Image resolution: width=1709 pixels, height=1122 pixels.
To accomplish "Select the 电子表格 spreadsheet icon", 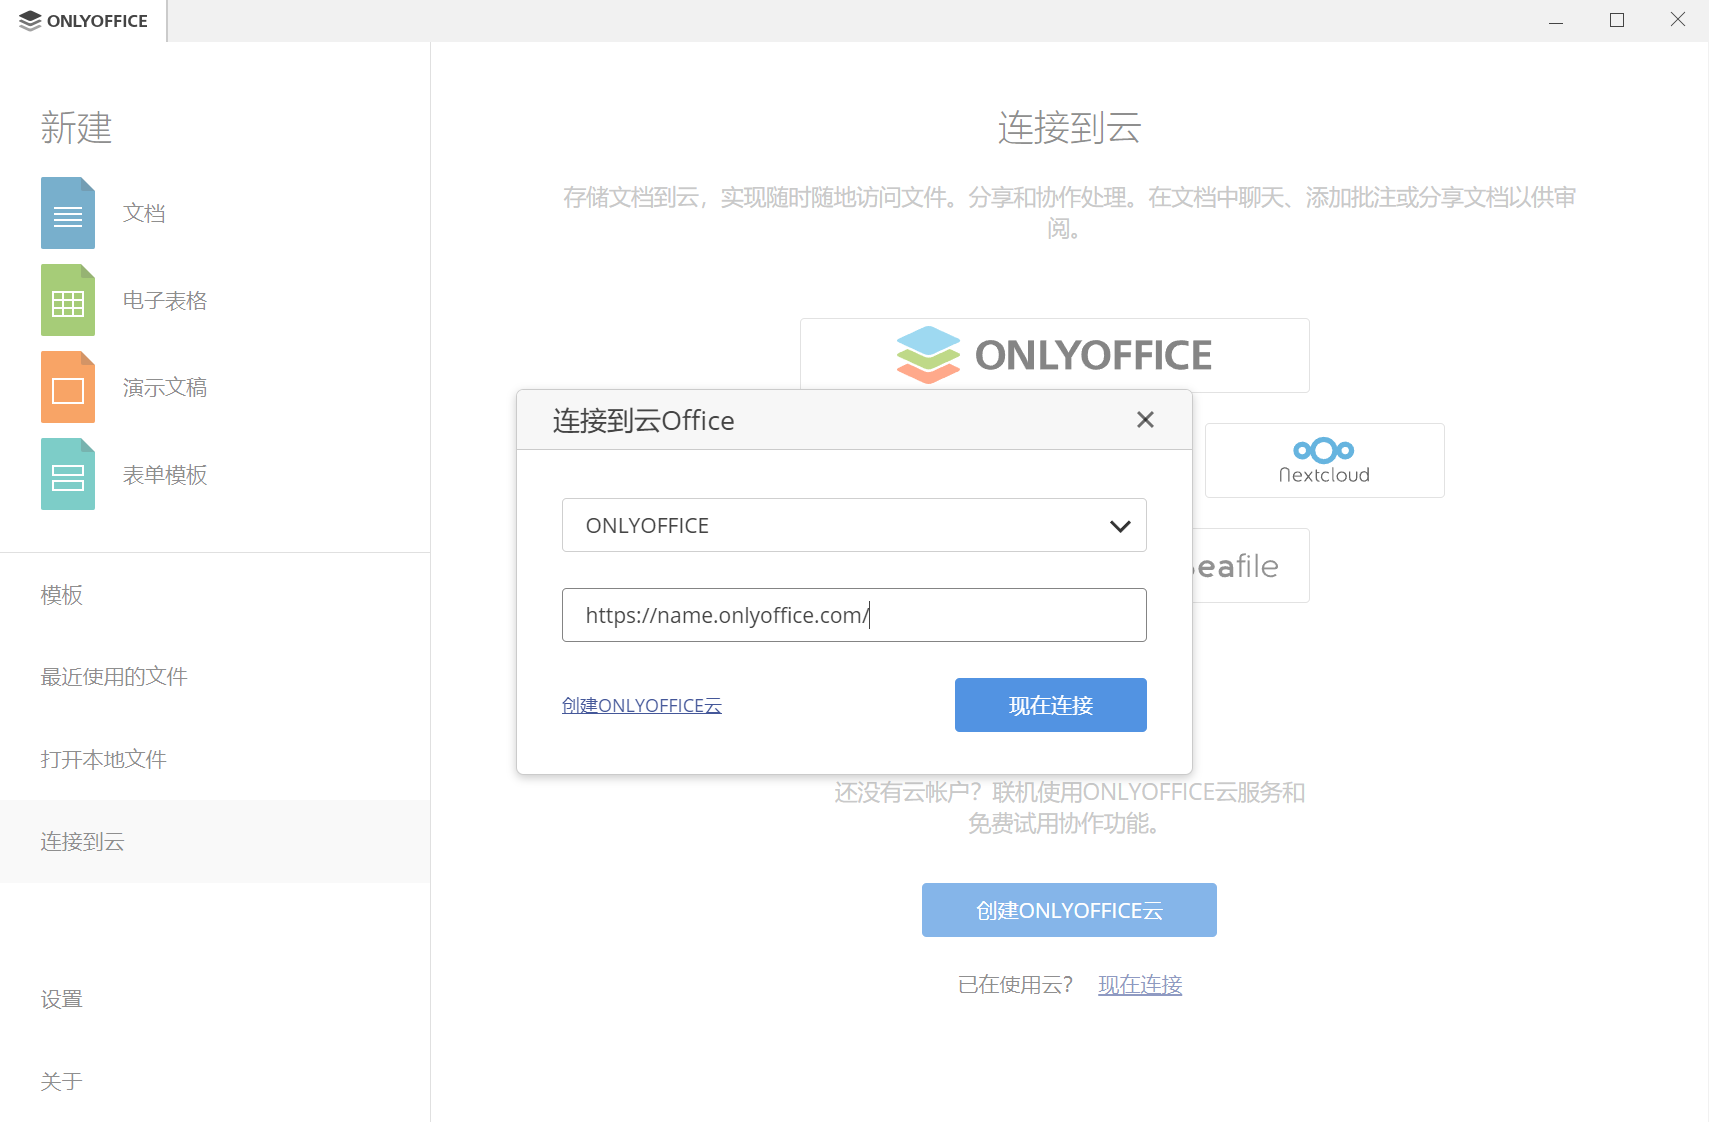I will coord(67,300).
